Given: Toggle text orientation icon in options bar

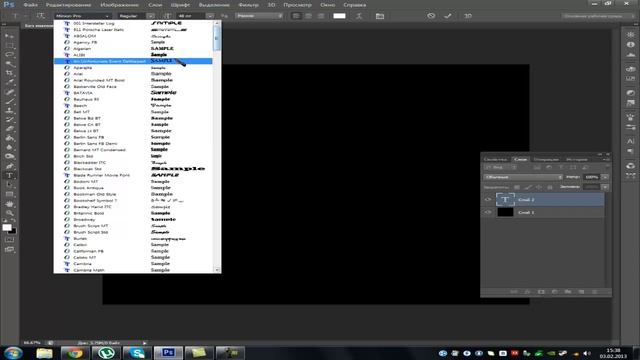Looking at the screenshot, I should pyautogui.click(x=40, y=16).
